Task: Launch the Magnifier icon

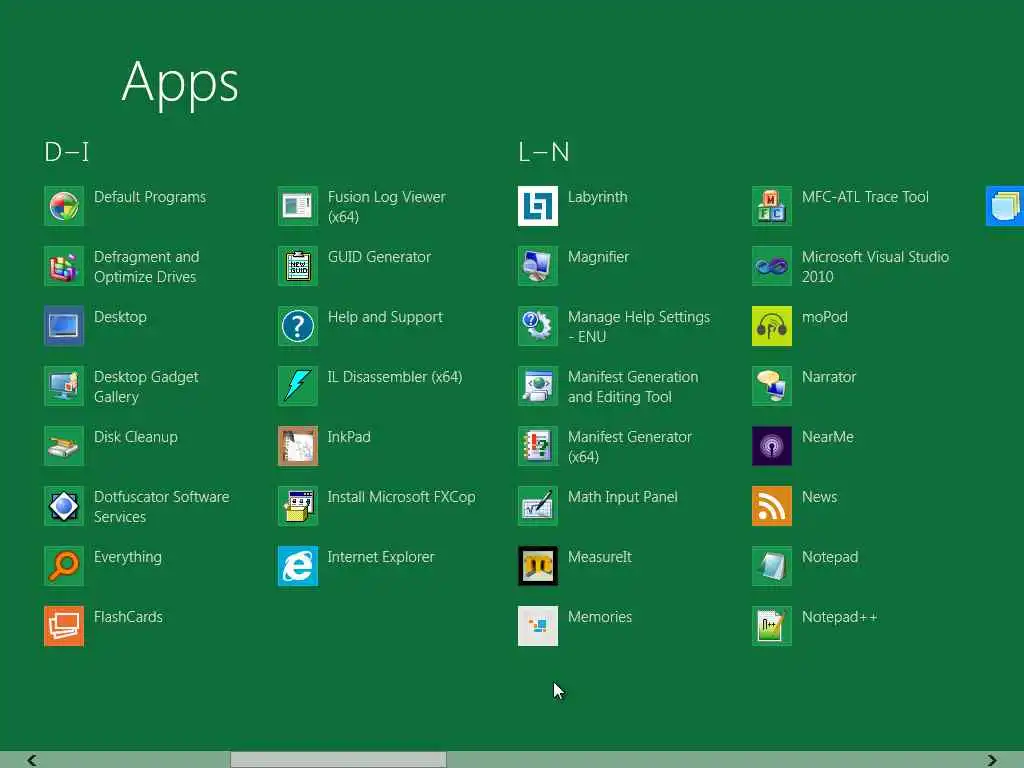Action: tap(538, 266)
